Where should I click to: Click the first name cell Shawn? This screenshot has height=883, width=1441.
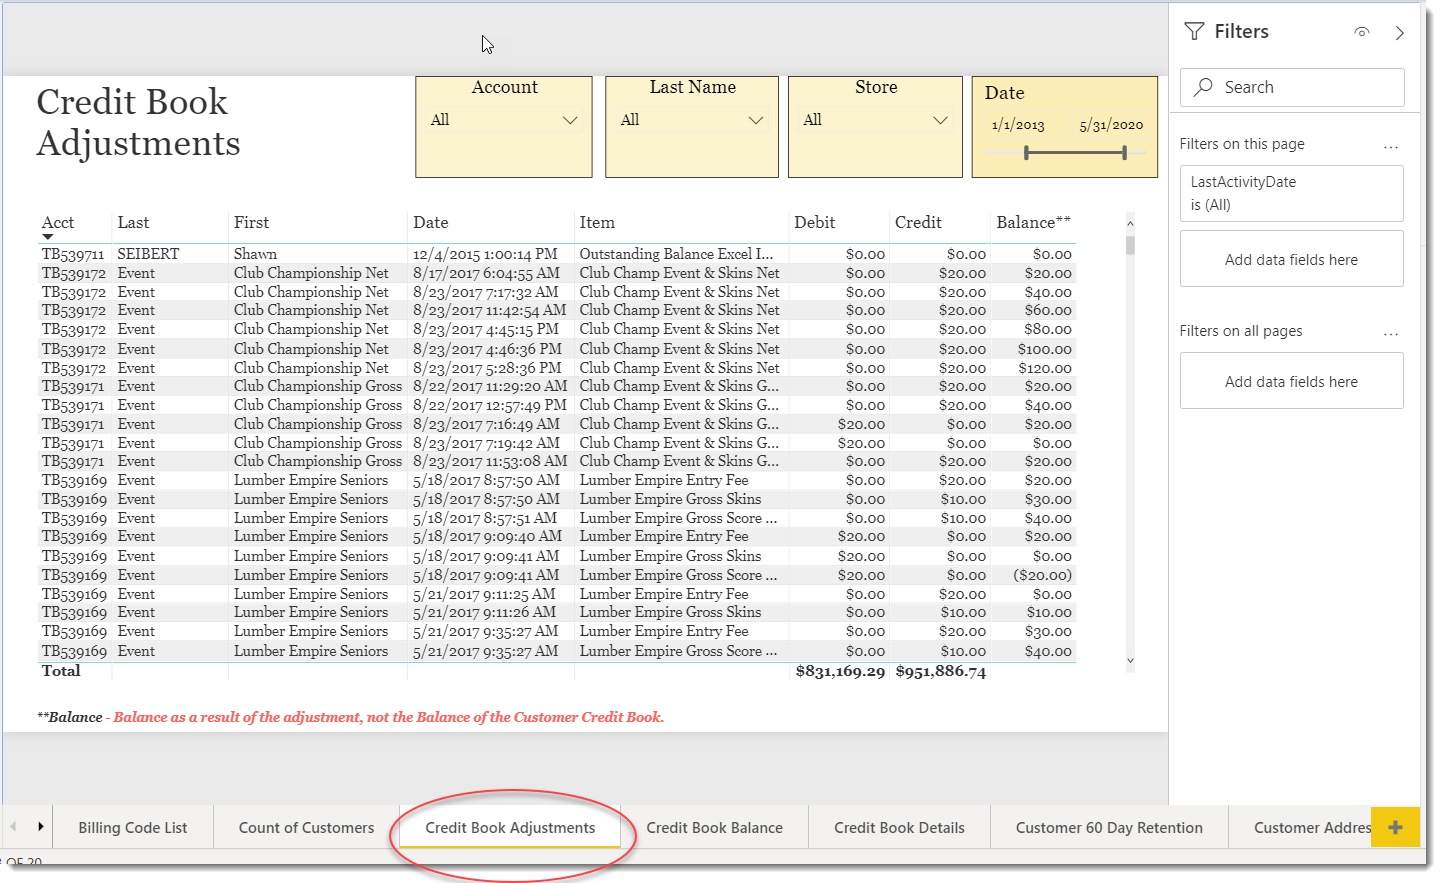pyautogui.click(x=255, y=254)
